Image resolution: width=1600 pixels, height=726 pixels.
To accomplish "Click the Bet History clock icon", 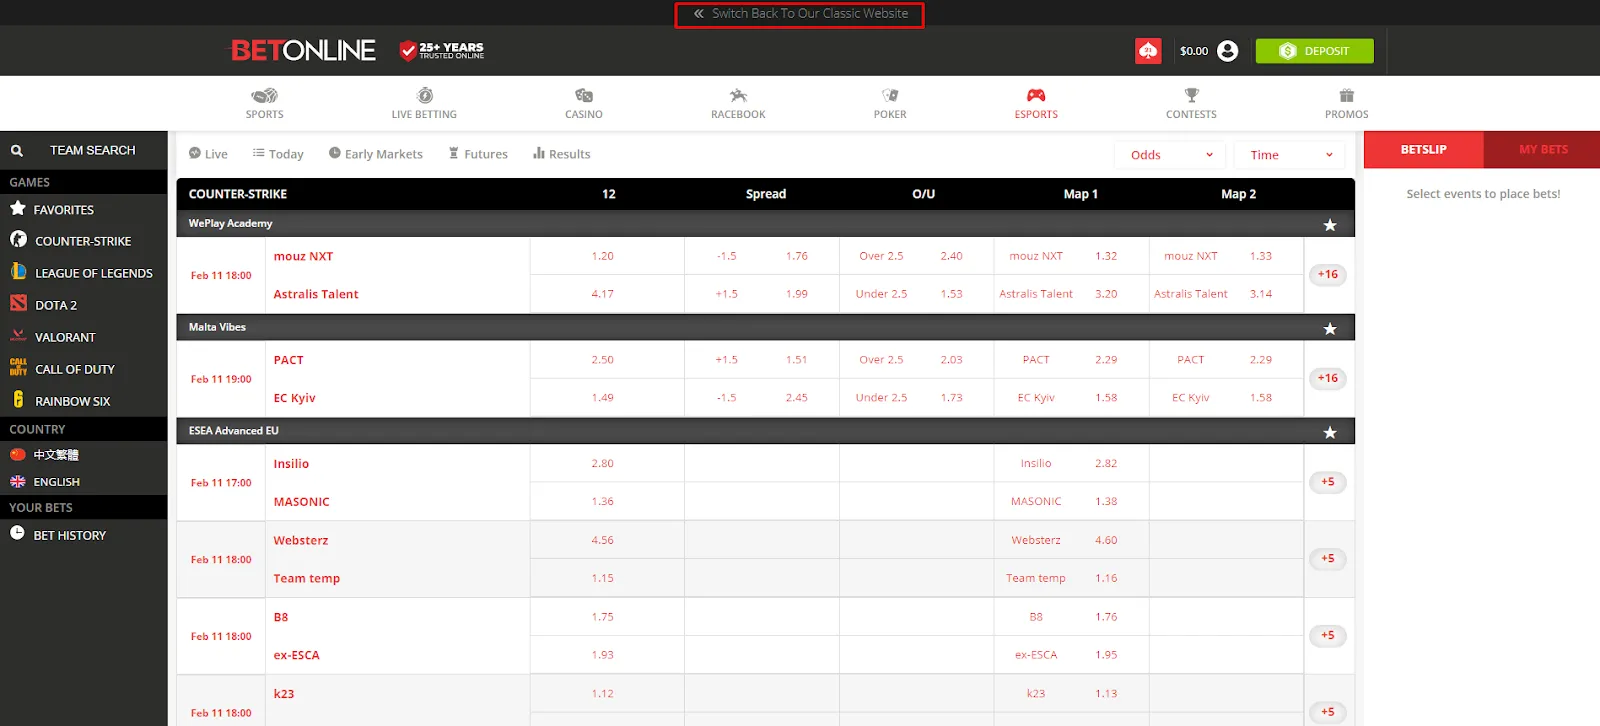I will tap(17, 534).
